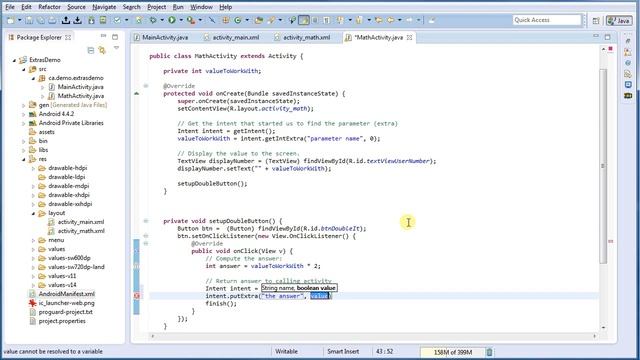Viewport: 640px width, 360px height.
Task: Click the Quick Access search field
Action: pos(547,20)
